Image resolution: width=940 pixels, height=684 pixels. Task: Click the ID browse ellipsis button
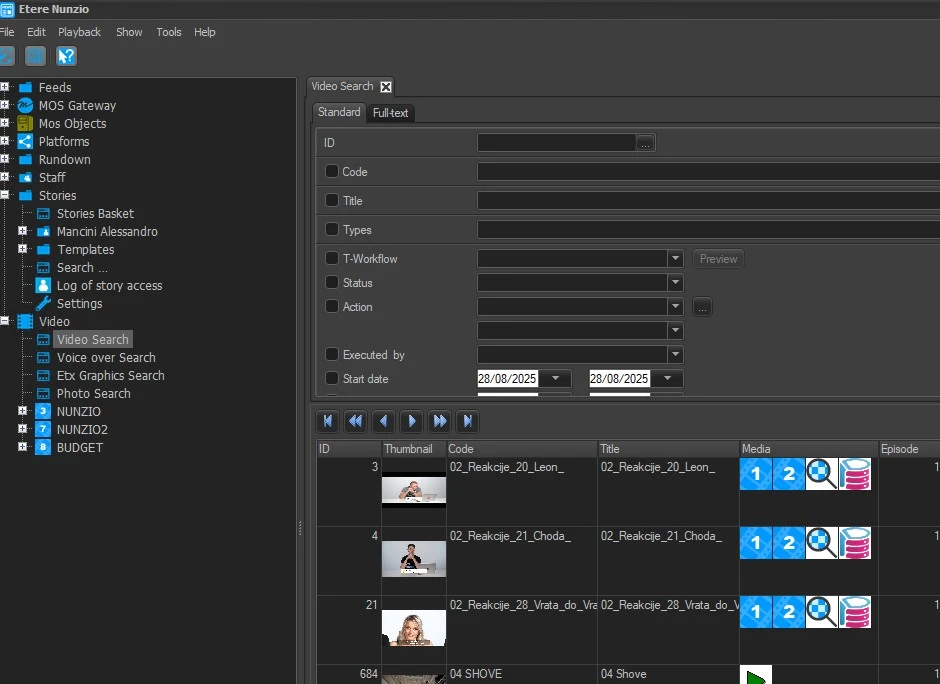(x=646, y=143)
